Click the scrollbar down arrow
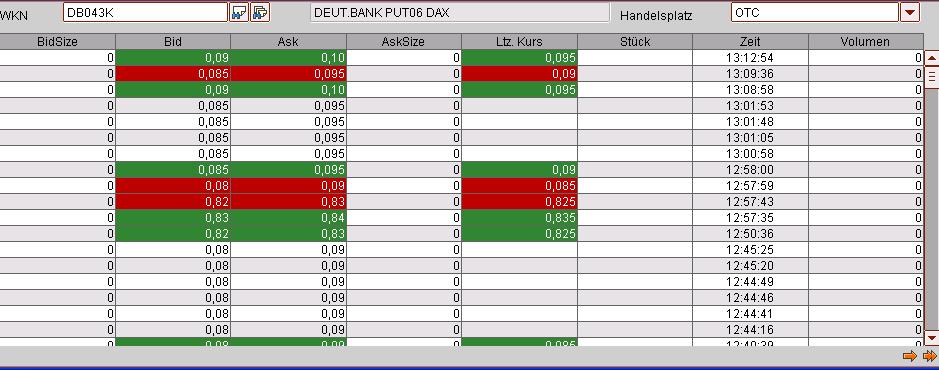This screenshot has width=939, height=370. [x=931, y=338]
